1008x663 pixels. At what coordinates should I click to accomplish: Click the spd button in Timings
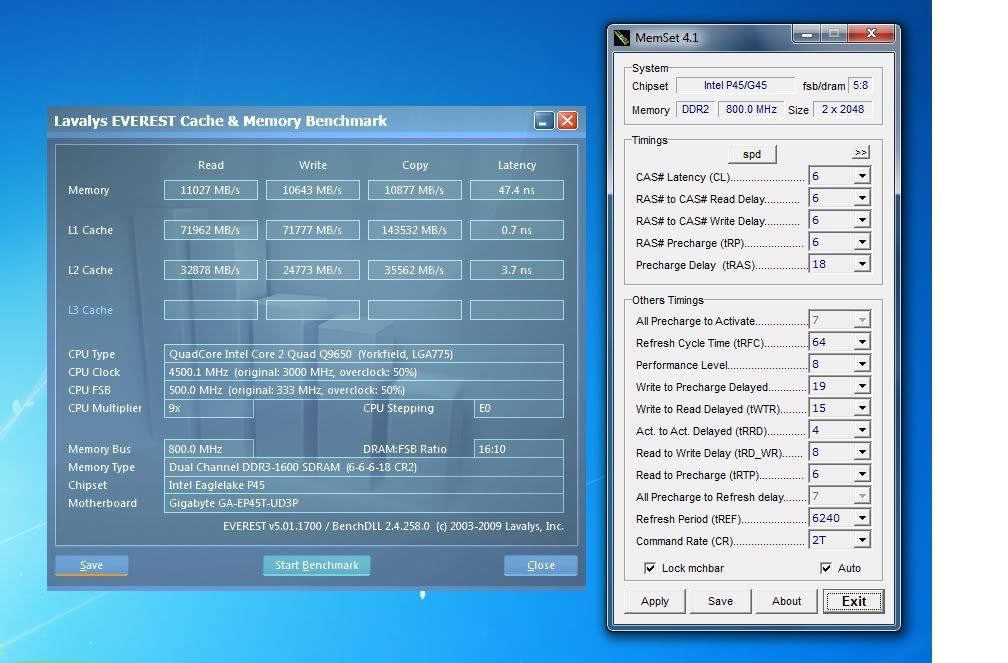[x=752, y=154]
